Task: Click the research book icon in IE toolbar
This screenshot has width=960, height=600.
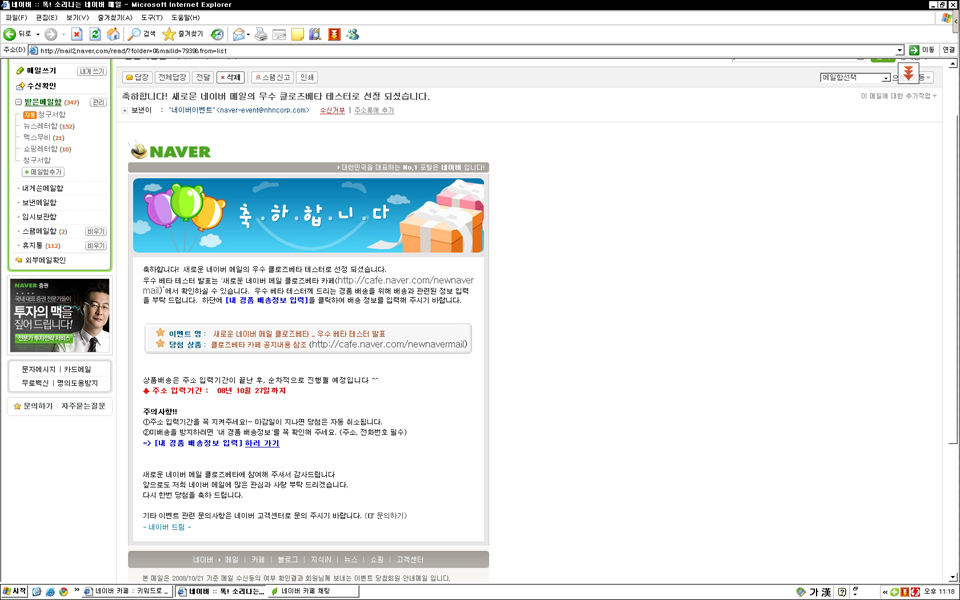Action: 315,34
